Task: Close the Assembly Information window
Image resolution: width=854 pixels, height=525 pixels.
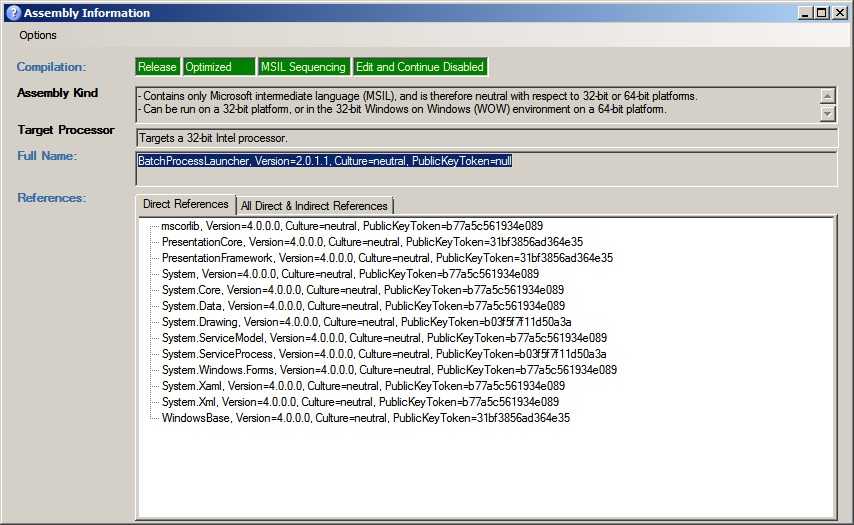Action: (x=840, y=13)
